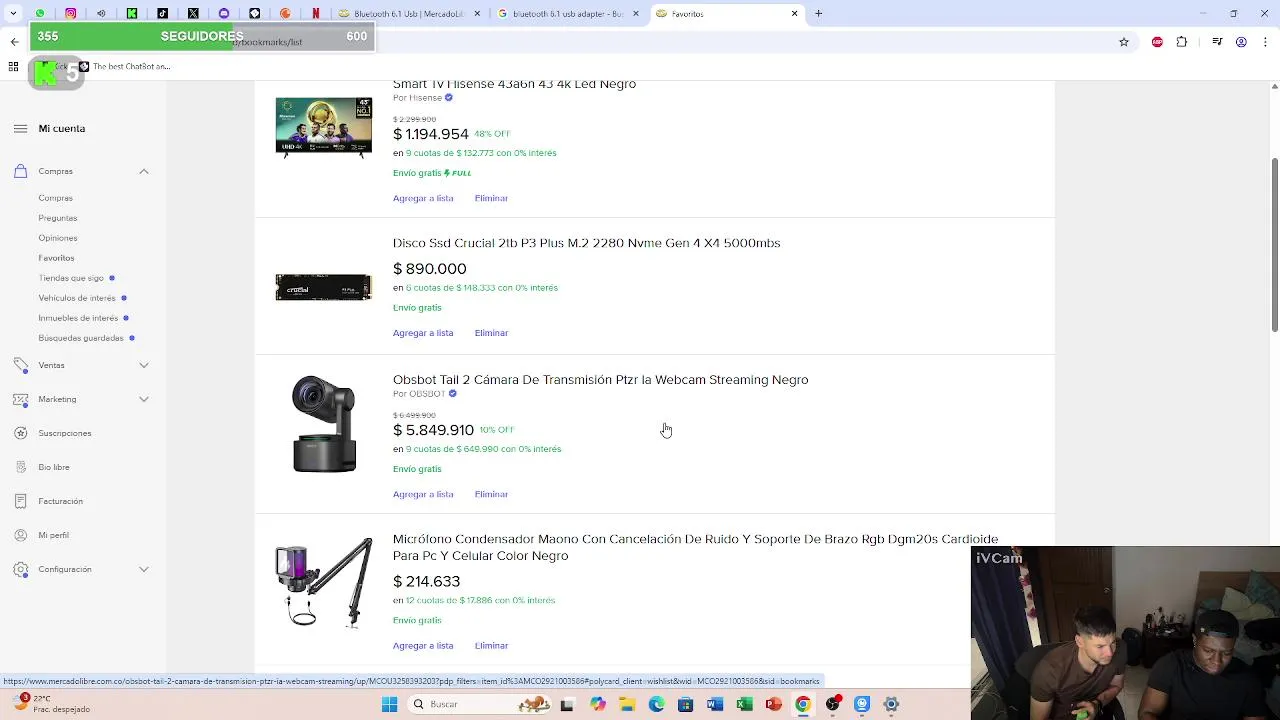Image resolution: width=1280 pixels, height=720 pixels.
Task: Open PowerPoint from the taskbar
Action: coord(773,704)
